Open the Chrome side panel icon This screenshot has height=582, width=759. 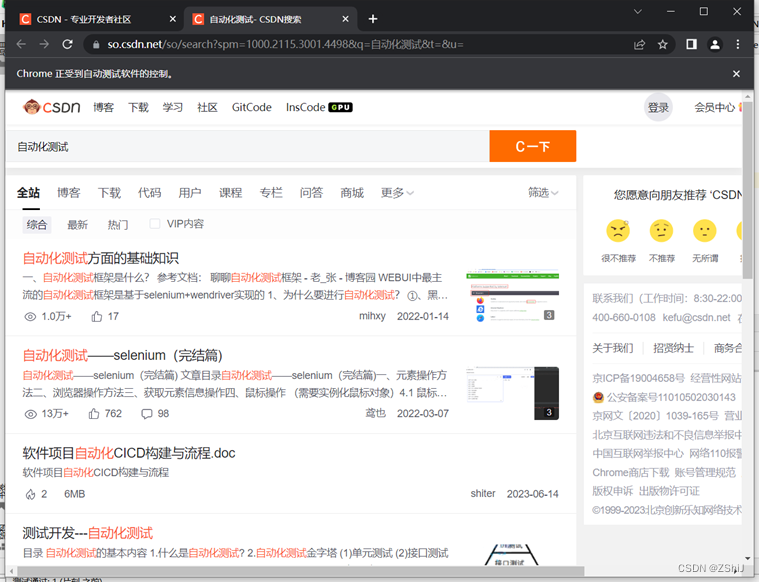[691, 45]
